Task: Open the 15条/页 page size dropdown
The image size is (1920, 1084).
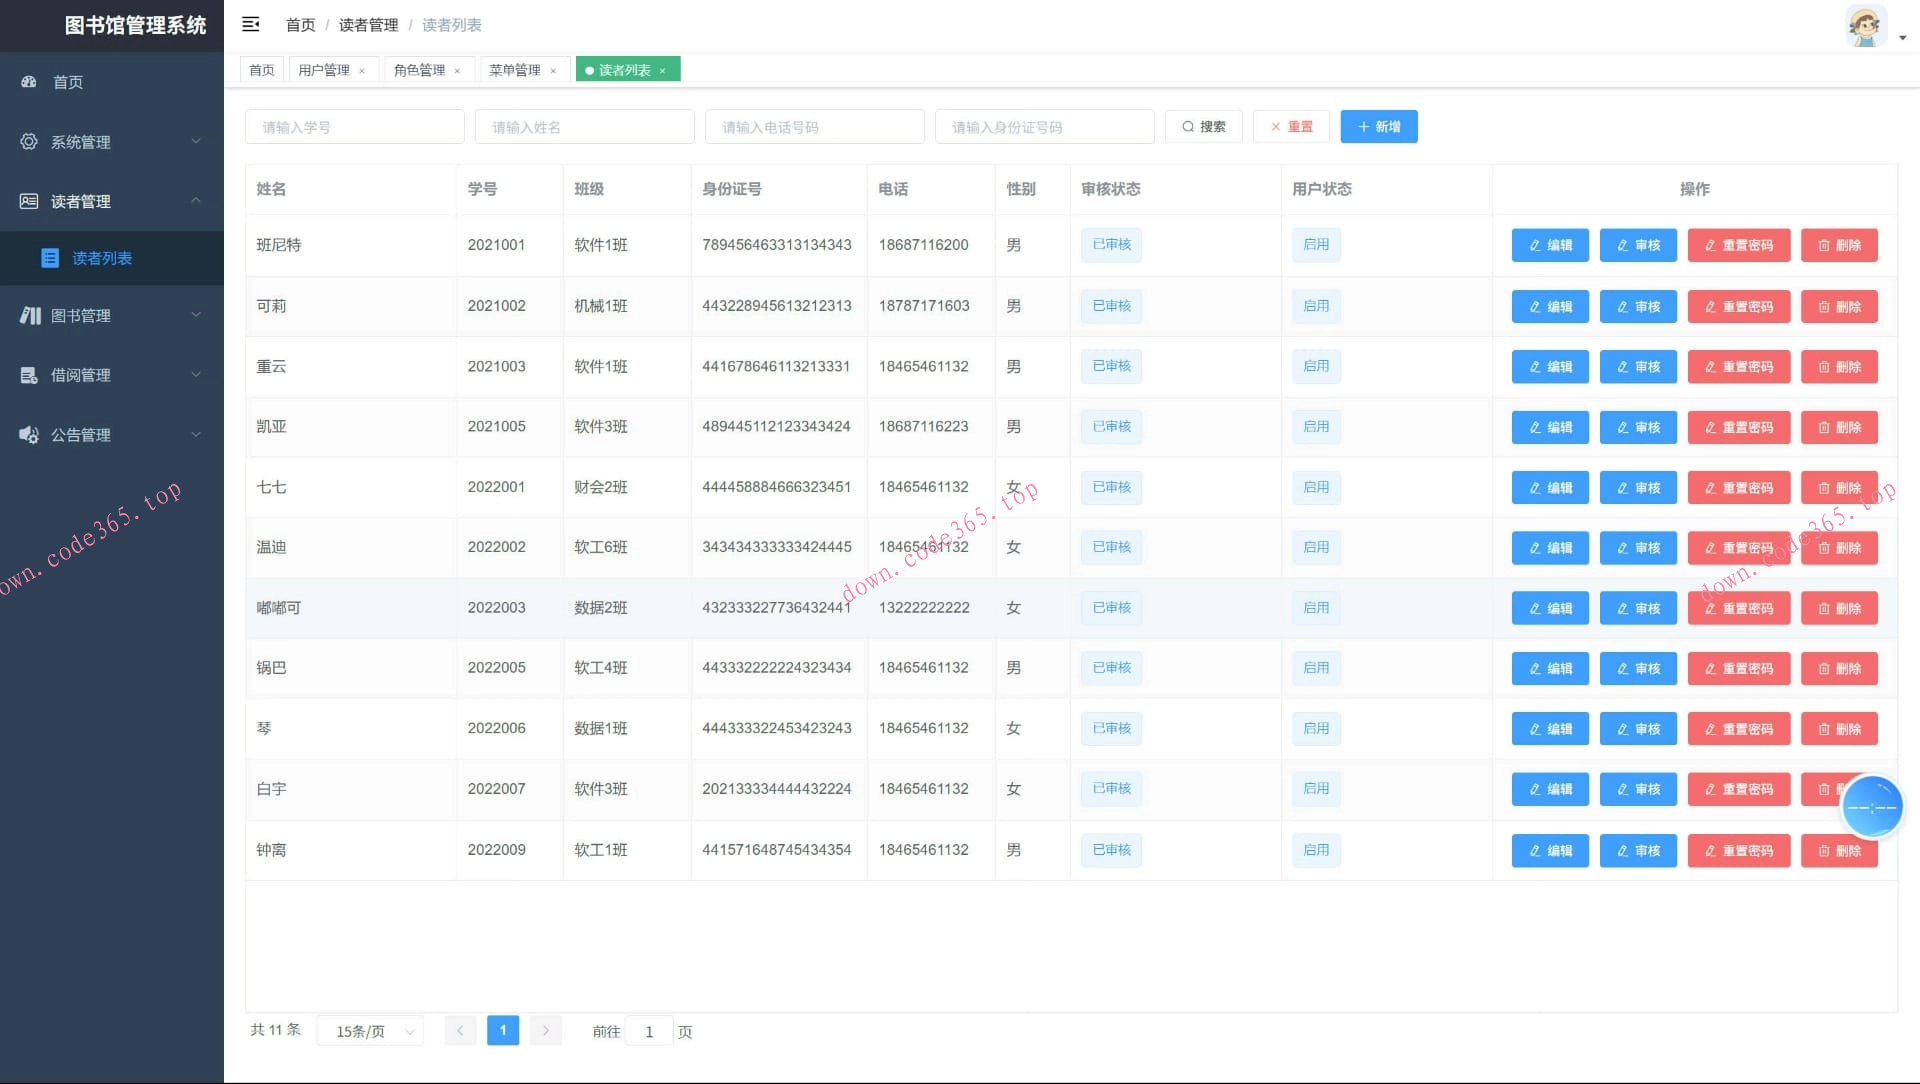Action: click(370, 1031)
